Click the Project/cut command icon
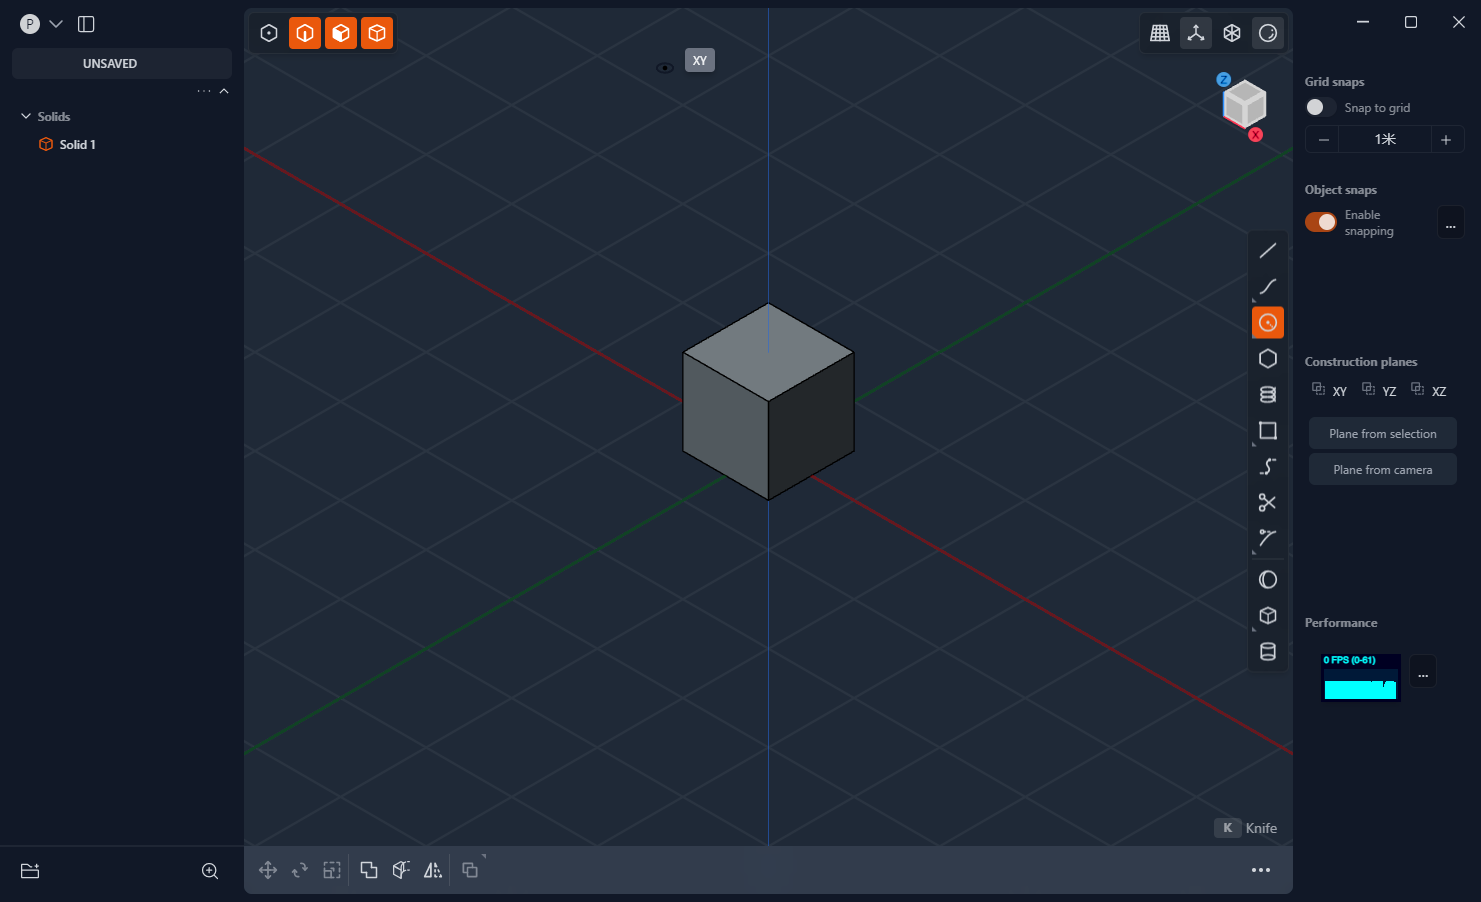The height and width of the screenshot is (902, 1481). [401, 870]
